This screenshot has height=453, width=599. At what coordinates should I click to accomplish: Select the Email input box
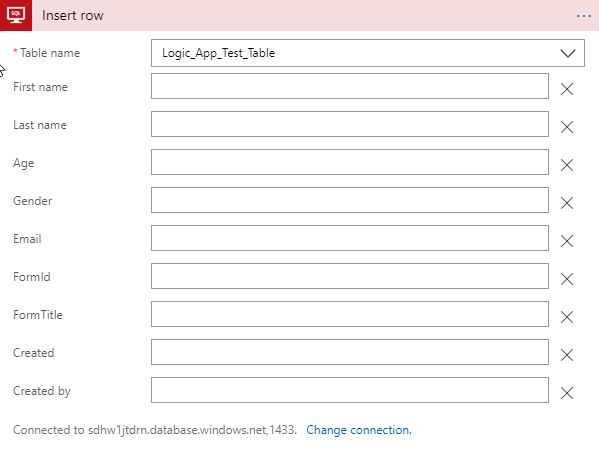[350, 238]
